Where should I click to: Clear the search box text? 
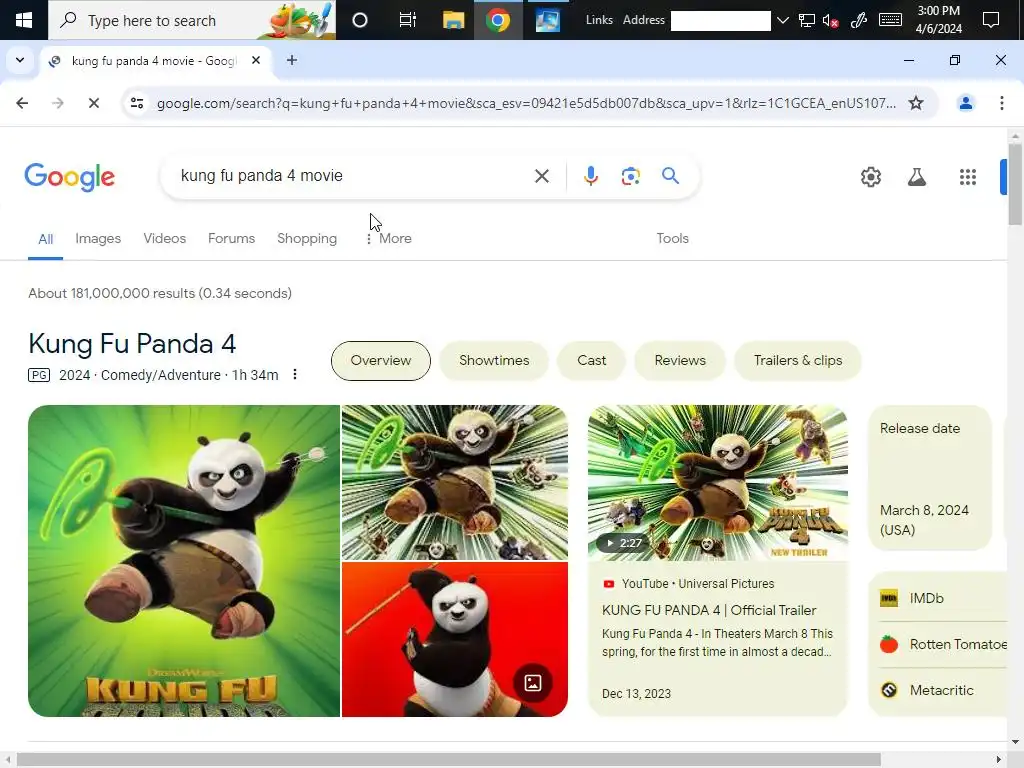point(541,176)
